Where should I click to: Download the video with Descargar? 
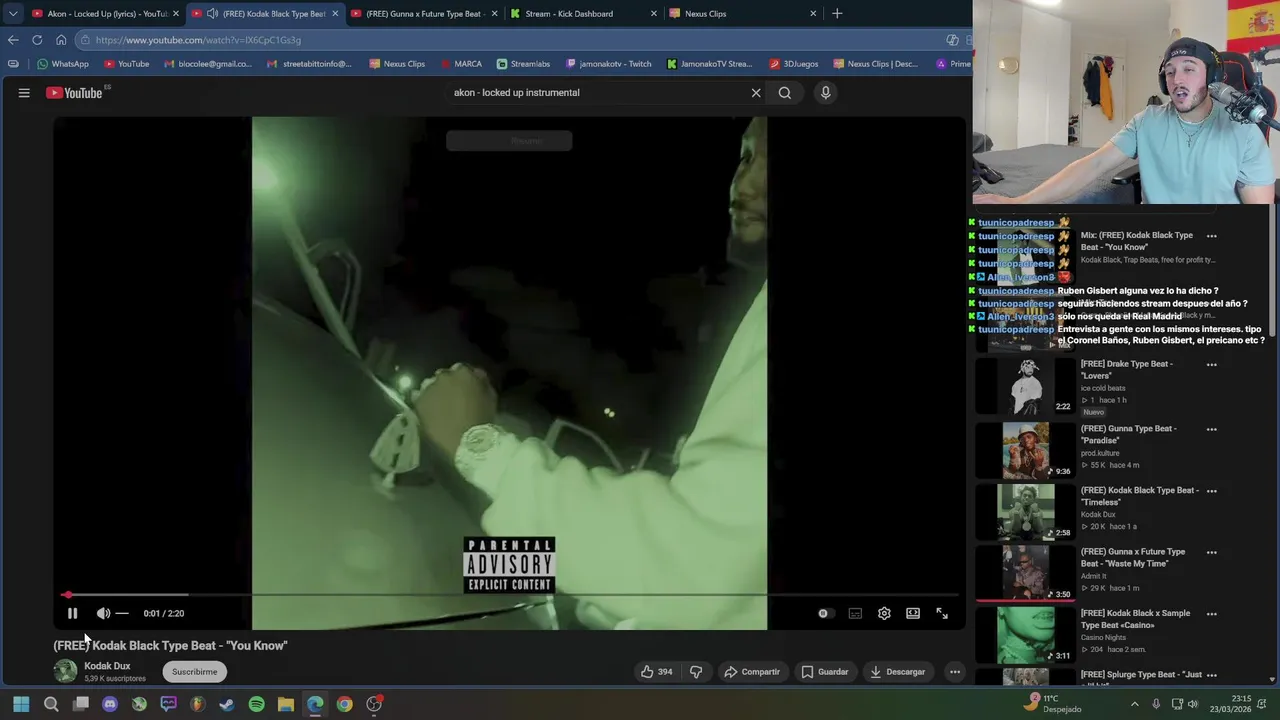click(897, 672)
